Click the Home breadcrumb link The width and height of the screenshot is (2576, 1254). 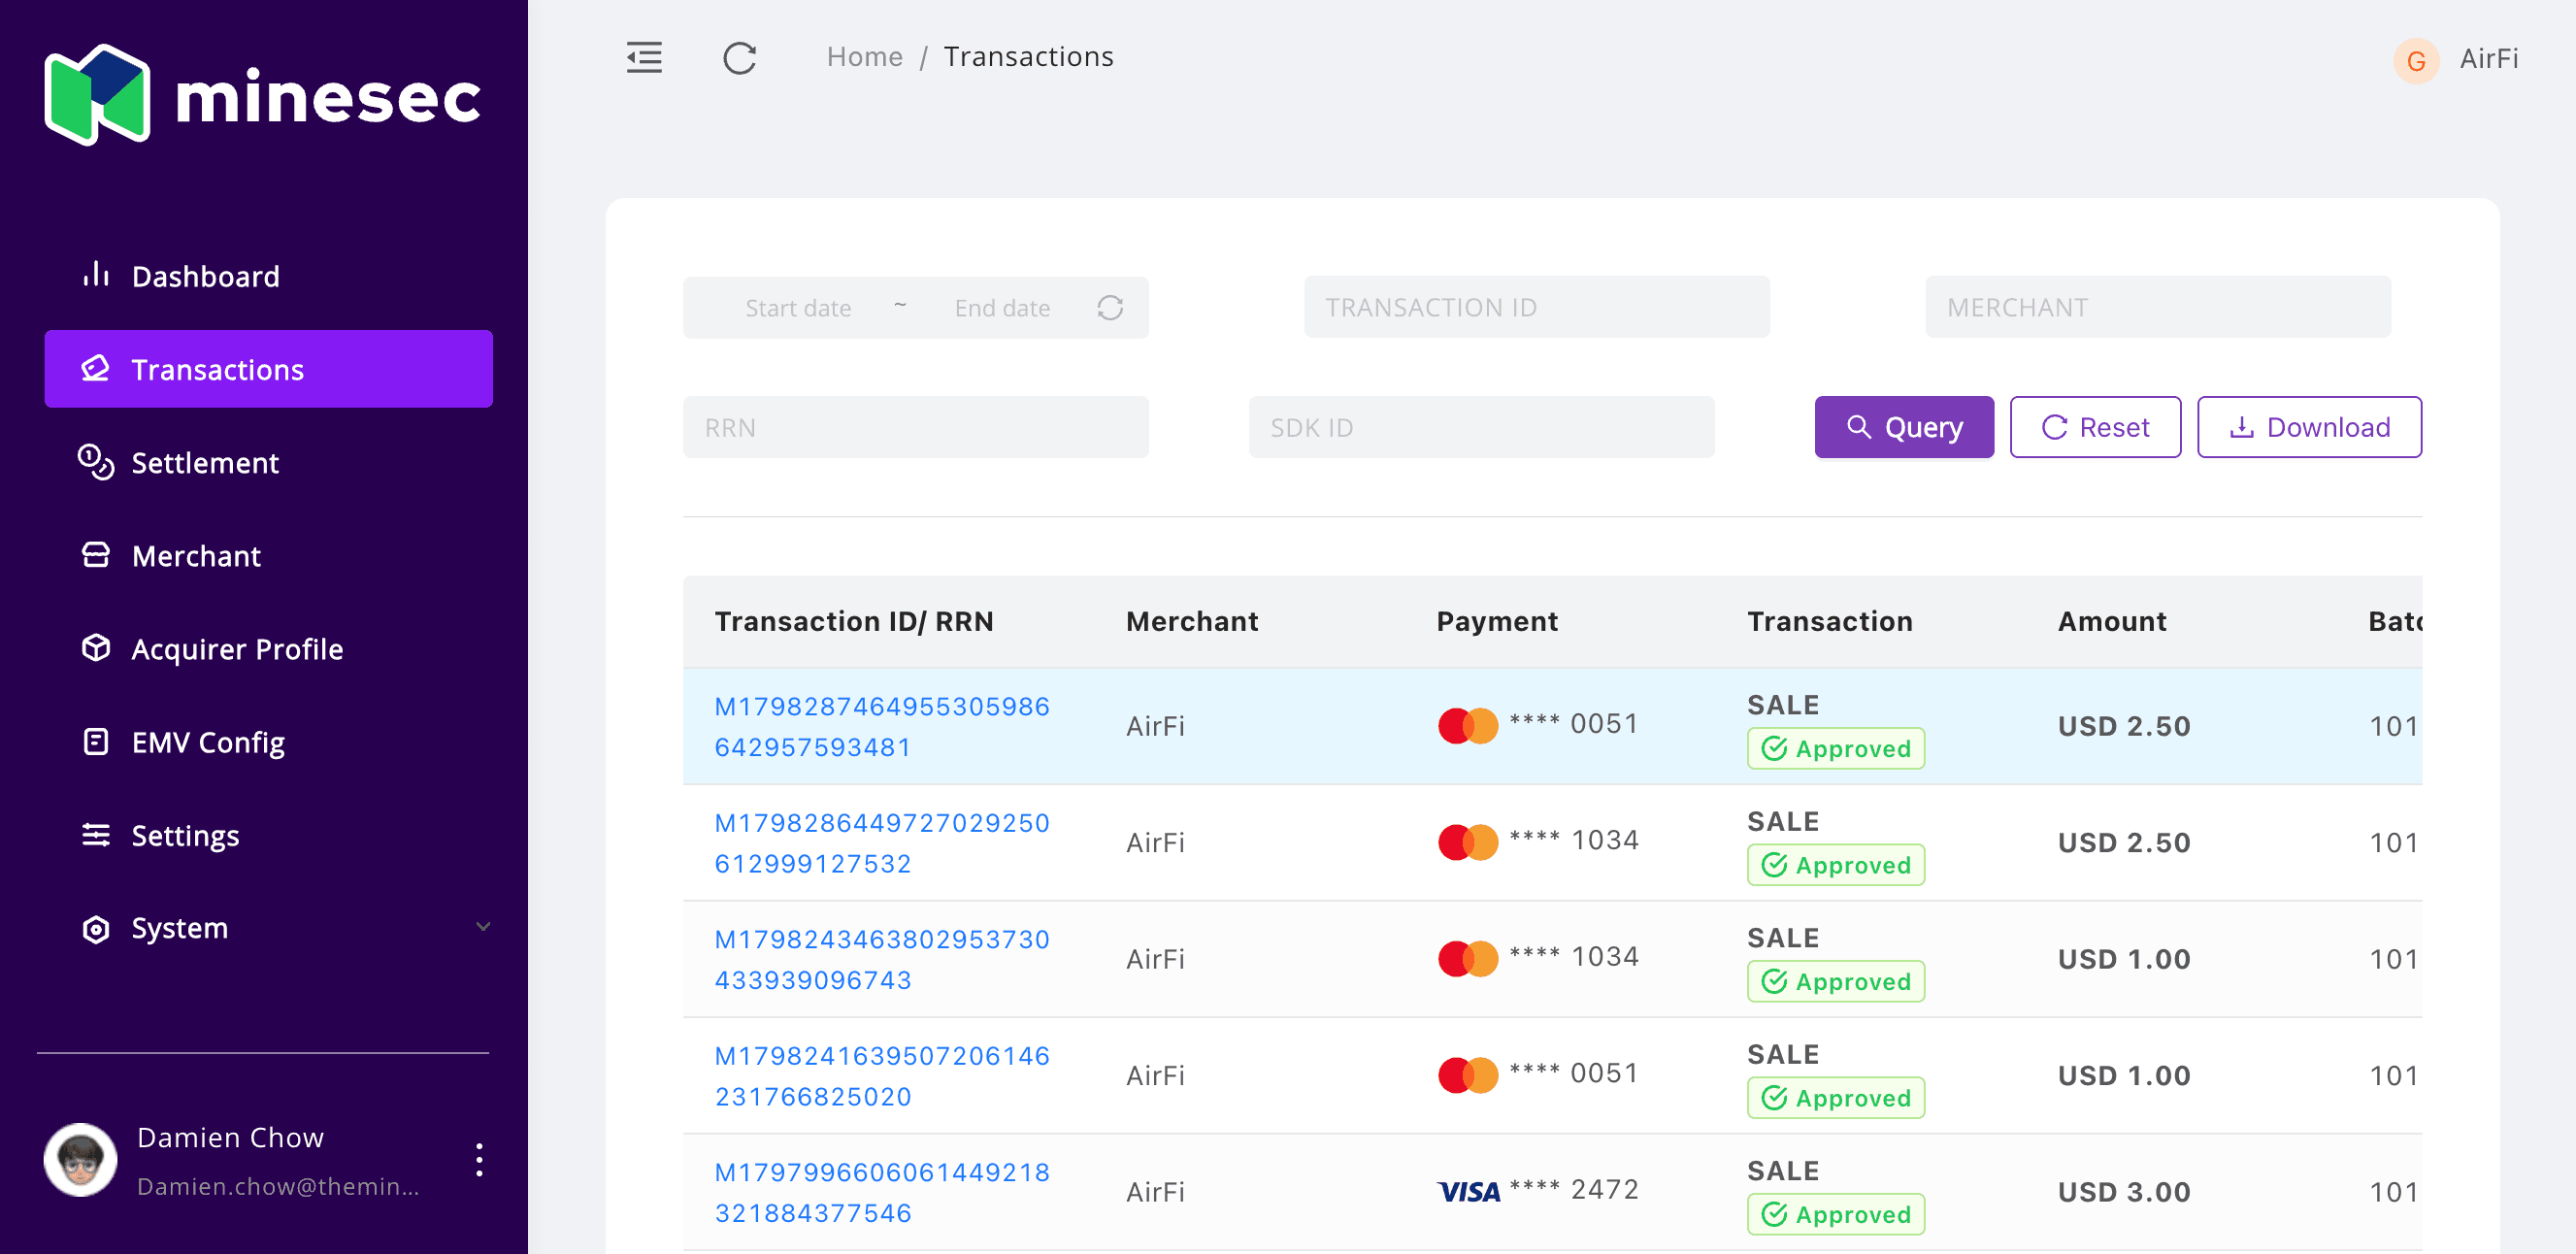(864, 57)
